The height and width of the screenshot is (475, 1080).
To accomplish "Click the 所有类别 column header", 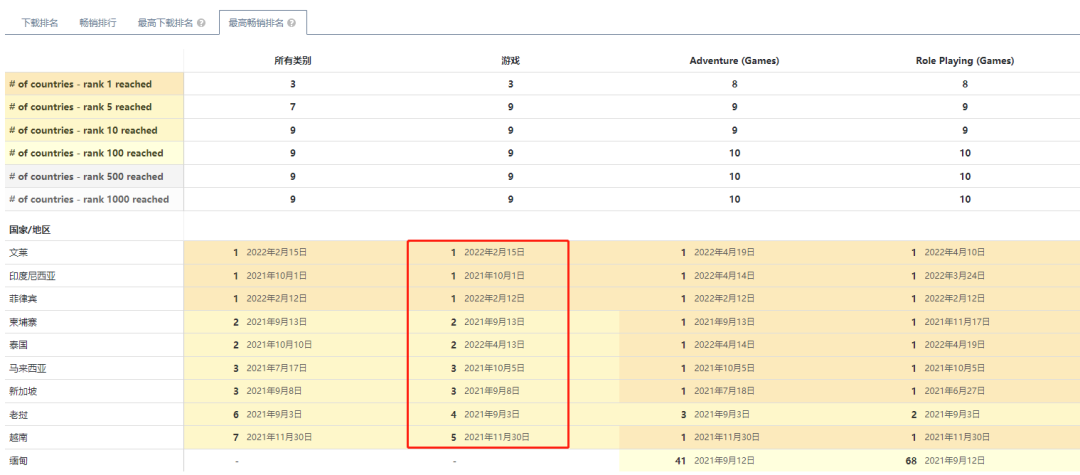I will (x=293, y=61).
